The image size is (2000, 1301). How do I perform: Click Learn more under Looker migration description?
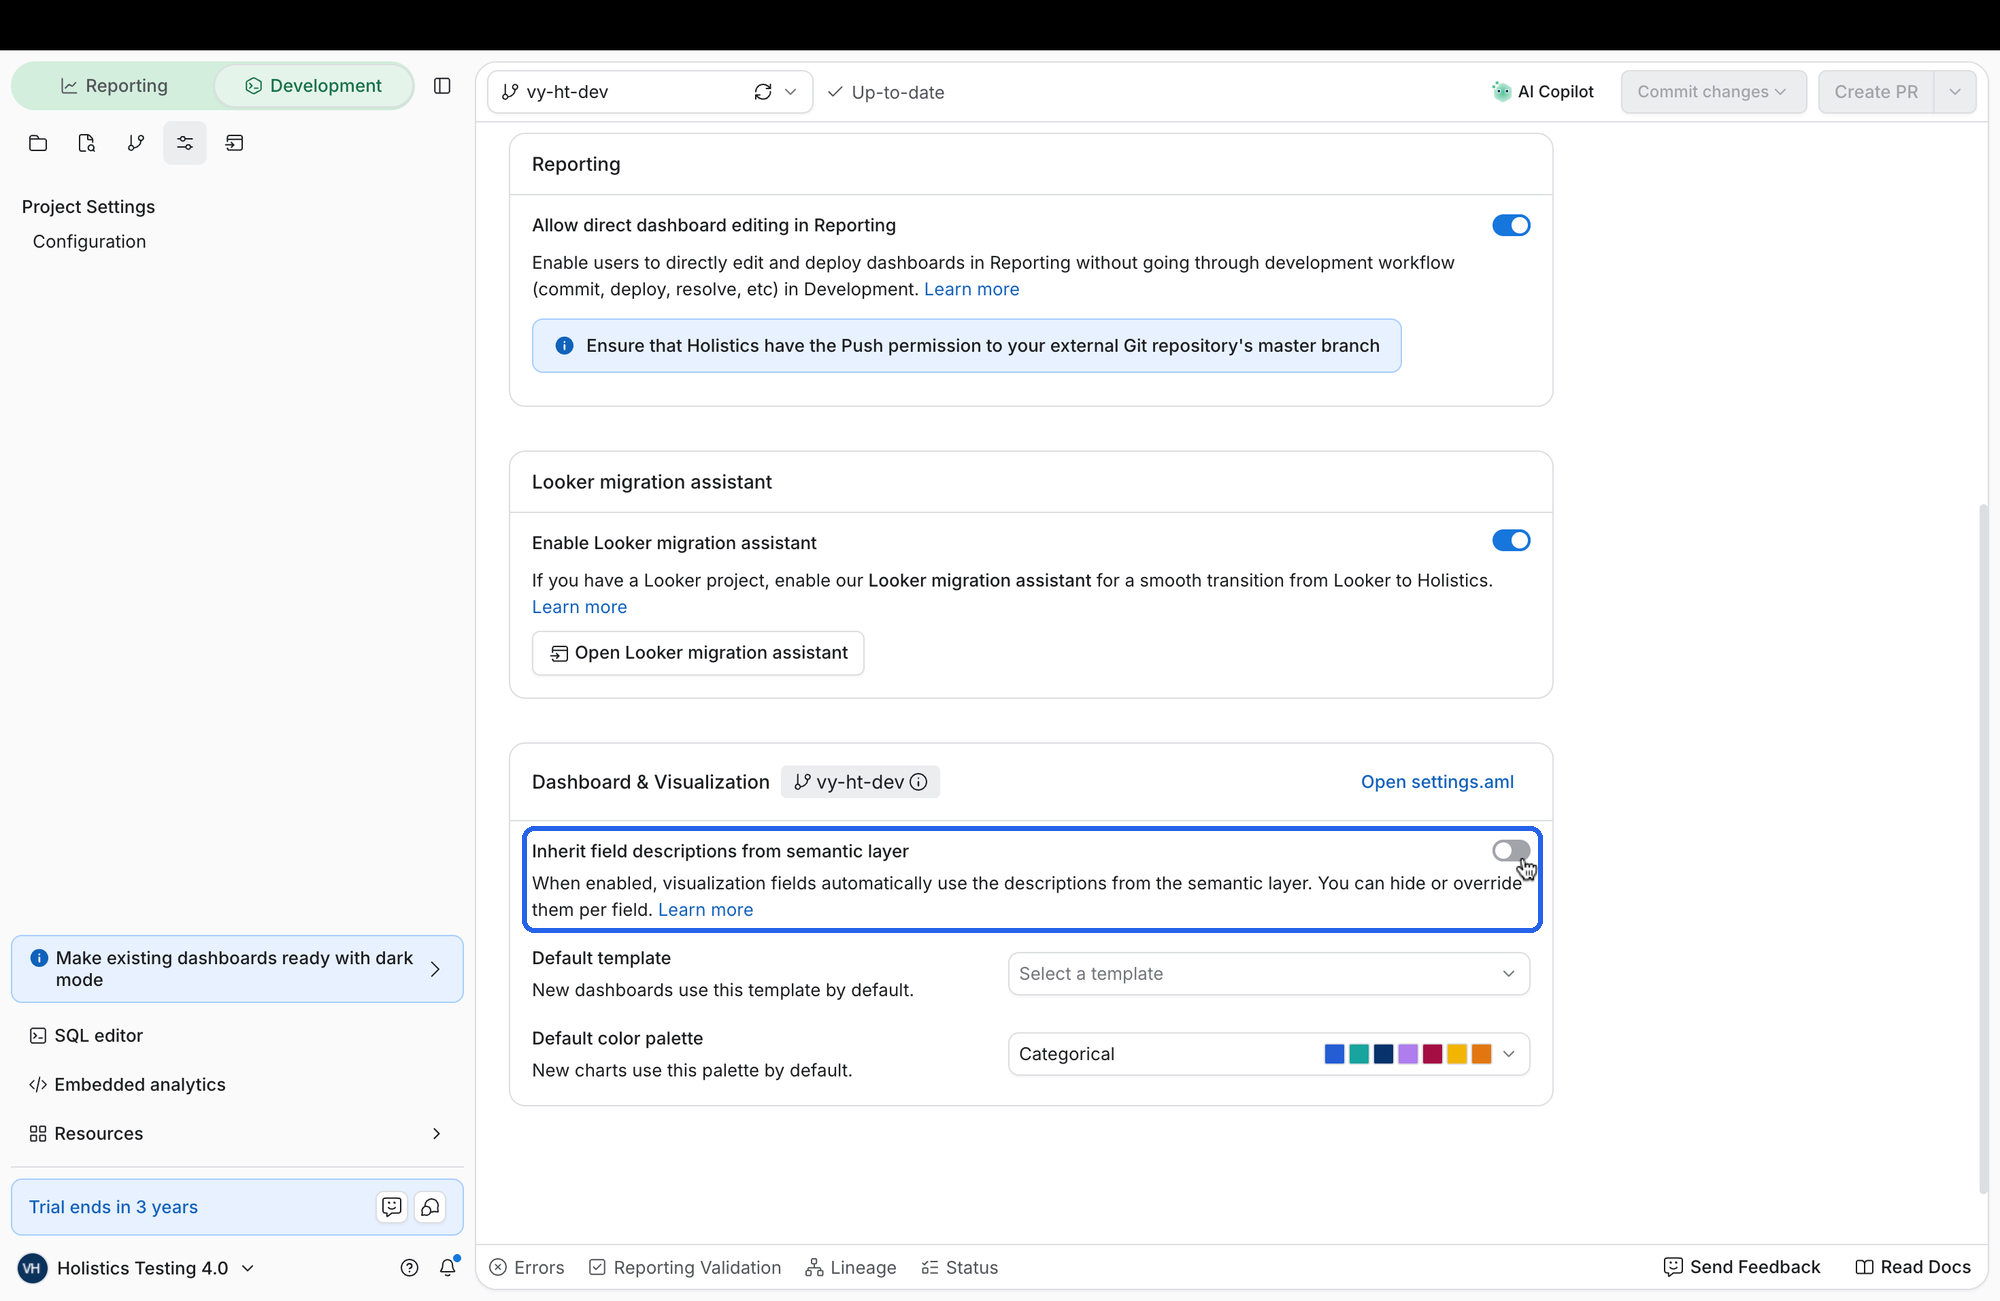click(x=579, y=607)
